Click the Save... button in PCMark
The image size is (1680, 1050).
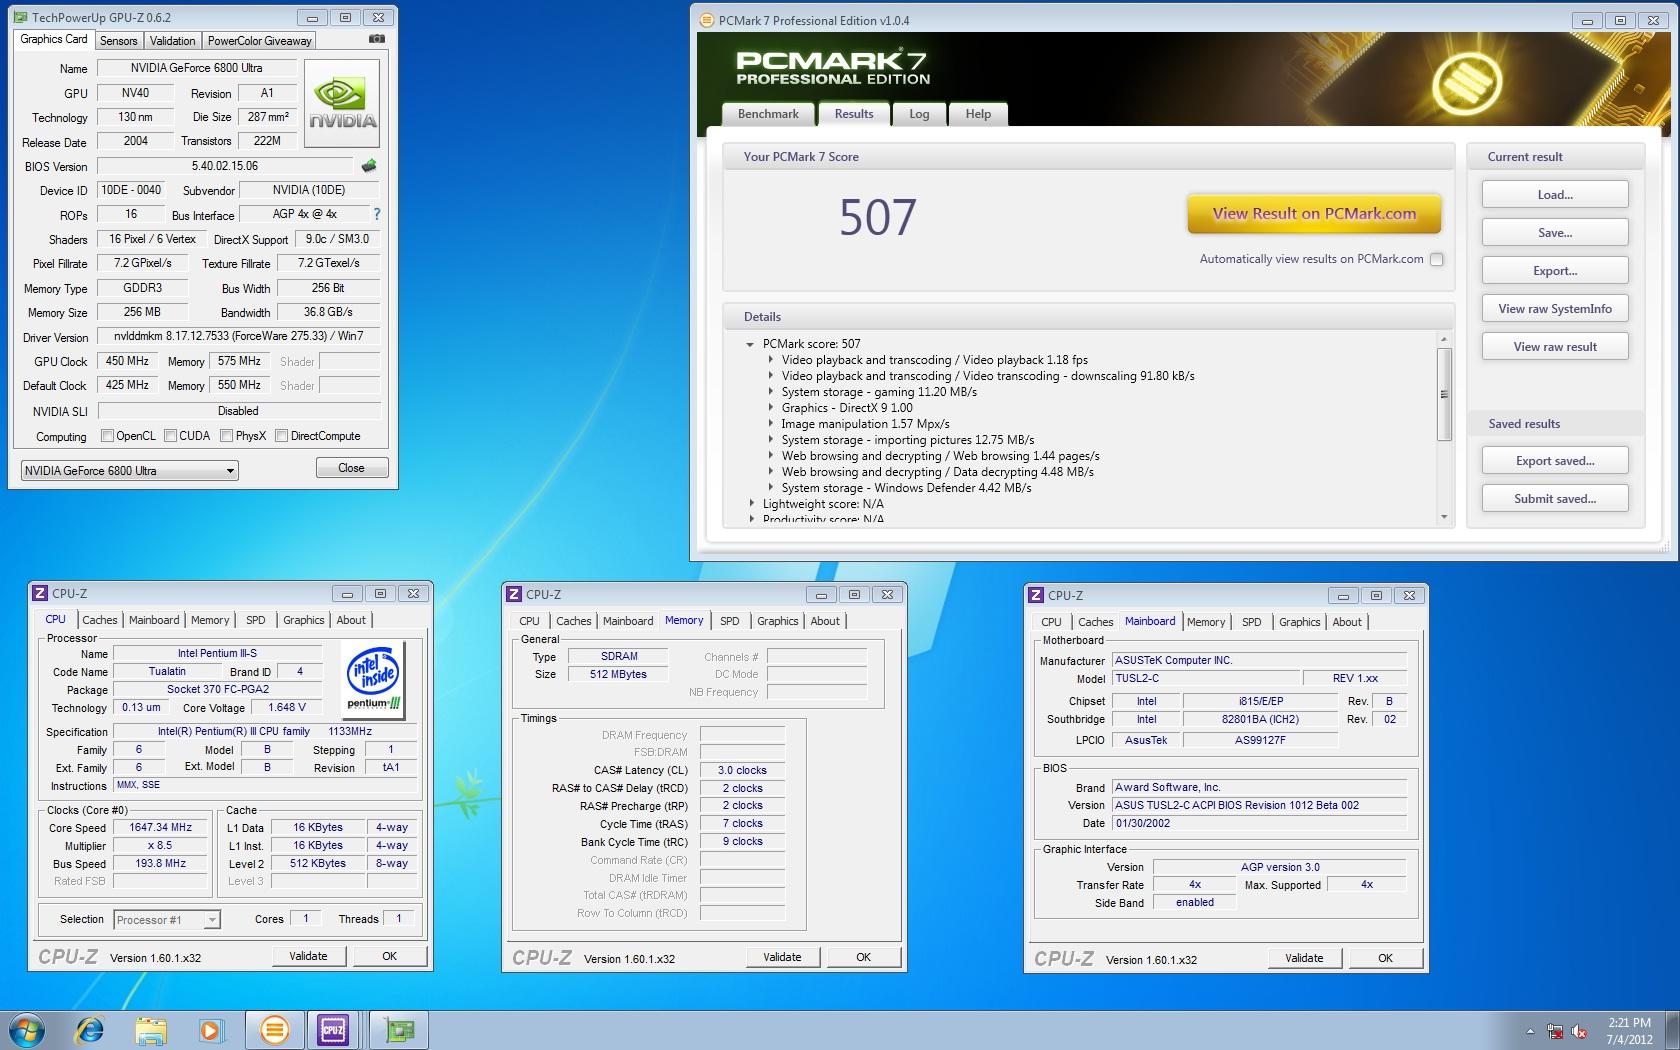point(1555,233)
